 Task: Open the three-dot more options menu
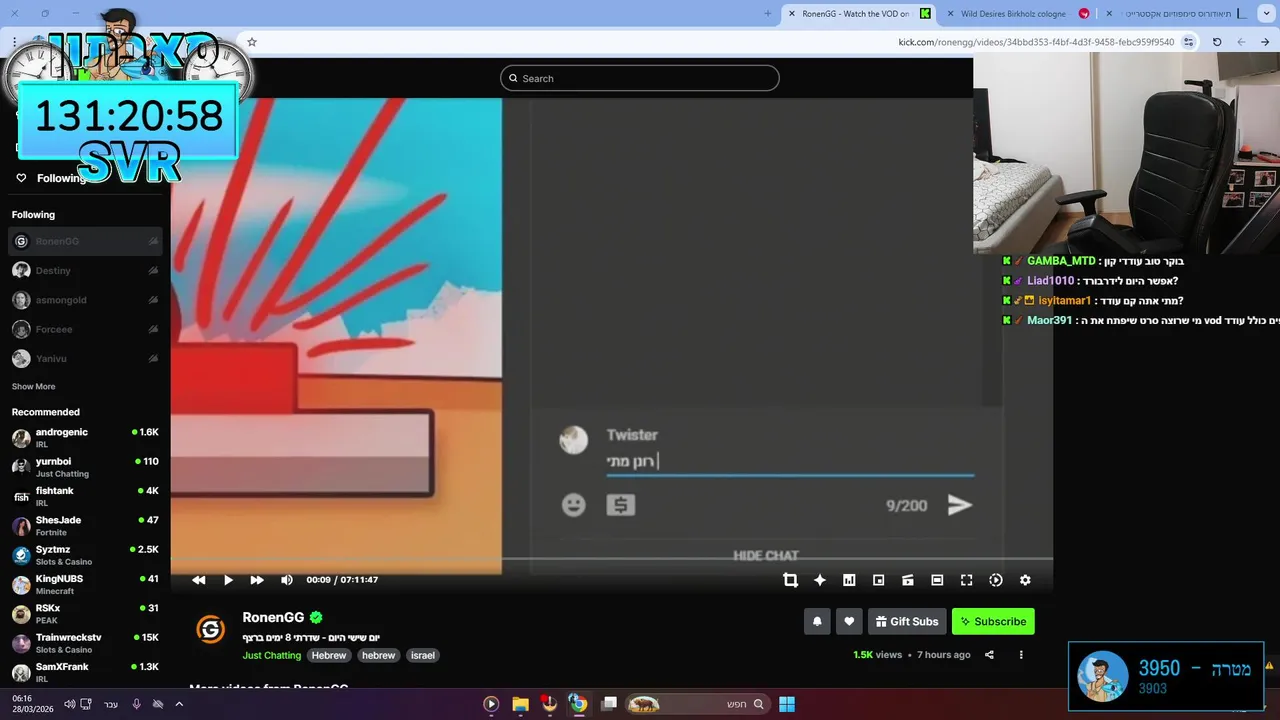point(1021,655)
